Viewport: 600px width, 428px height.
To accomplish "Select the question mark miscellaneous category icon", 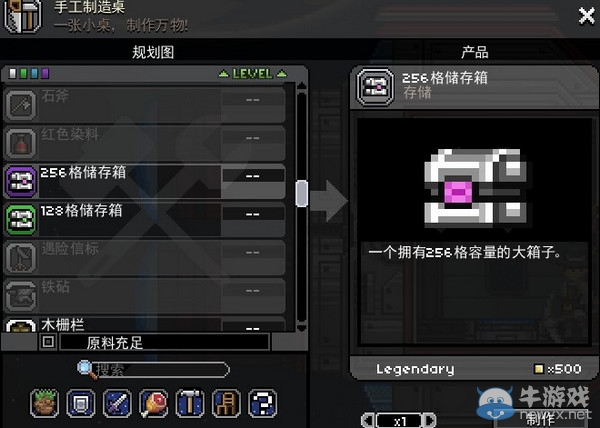I will point(262,403).
